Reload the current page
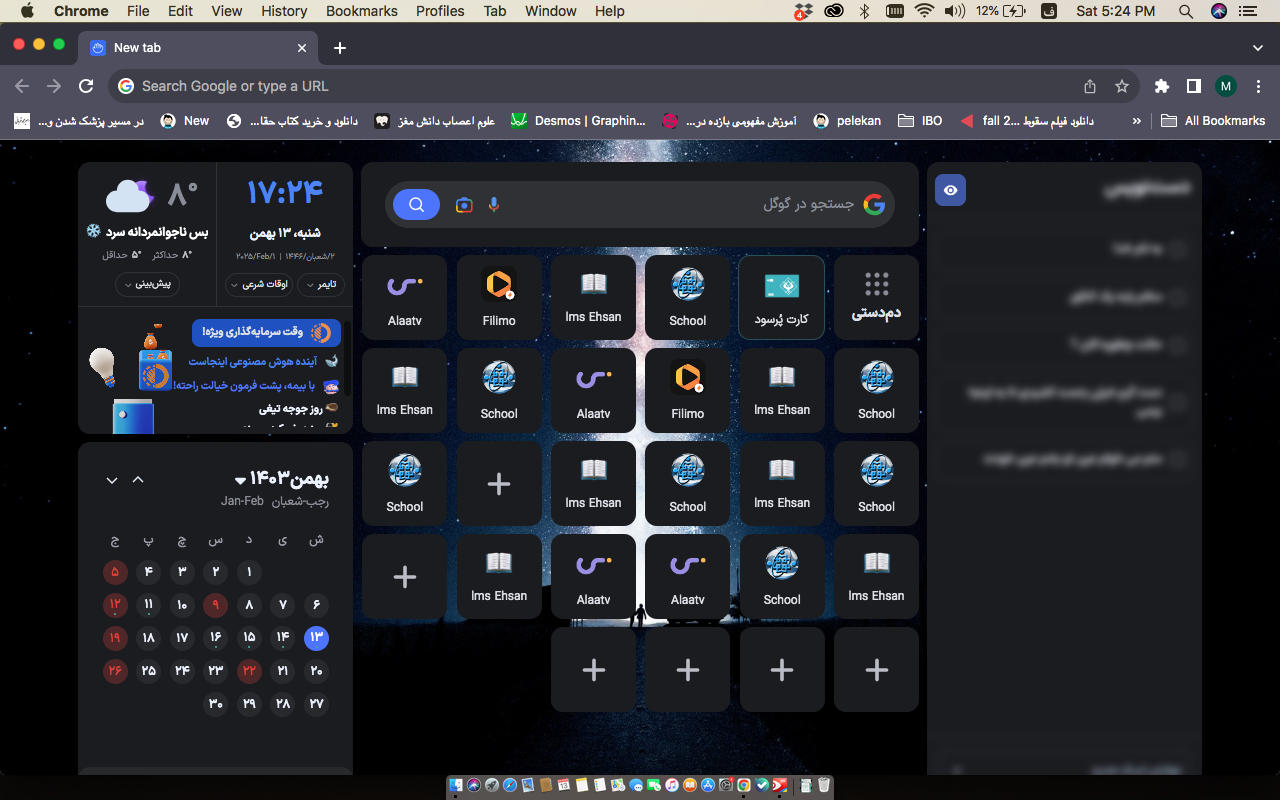Screen dimensions: 1280x800 [x=86, y=86]
